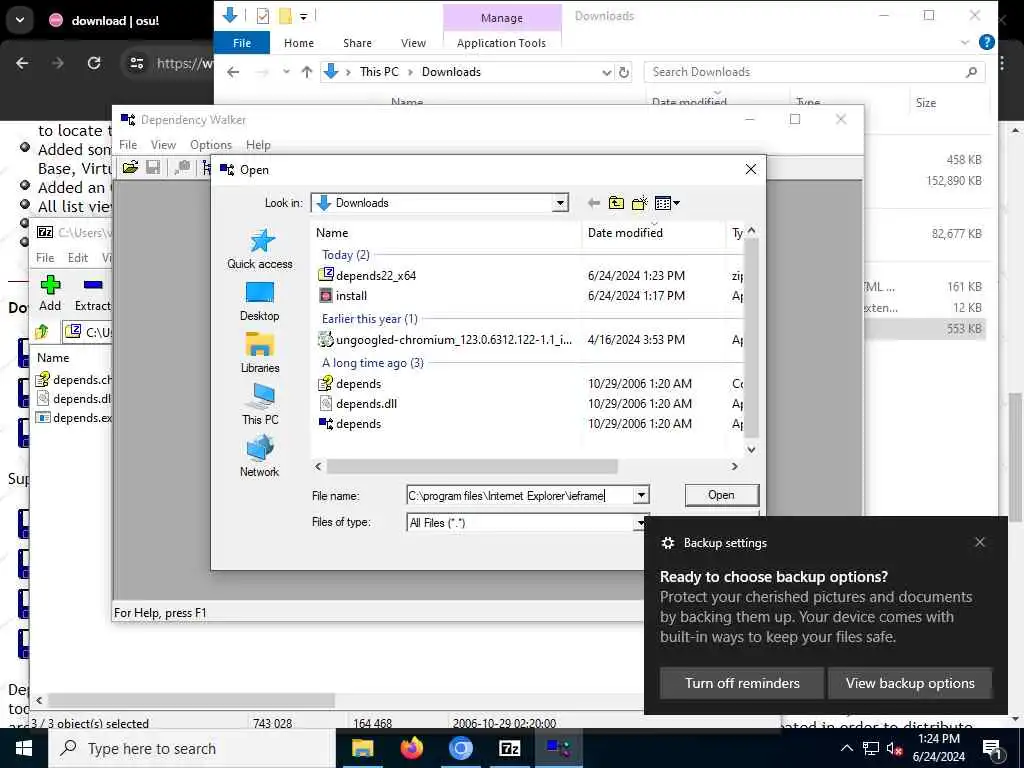Dismiss the Backup settings notification
The width and height of the screenshot is (1024, 768).
[x=980, y=542]
